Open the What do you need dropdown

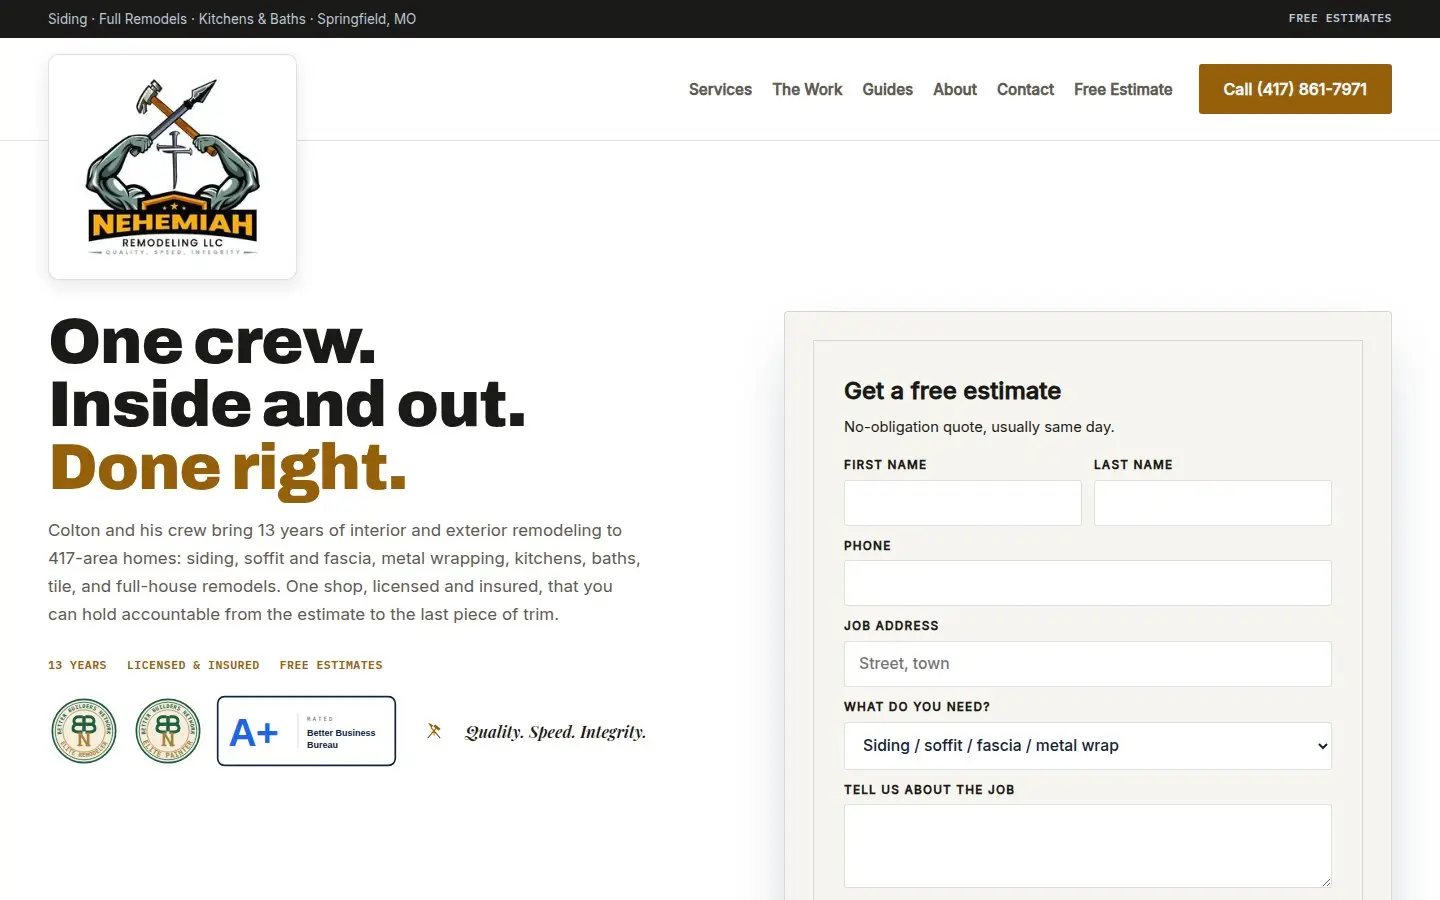click(x=1088, y=746)
